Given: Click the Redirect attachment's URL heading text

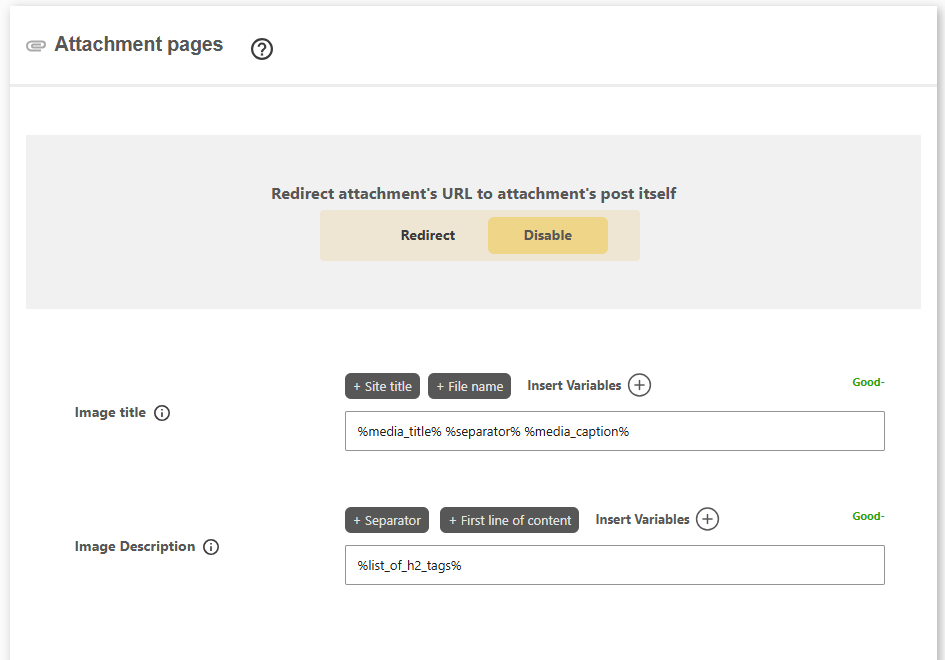Looking at the screenshot, I should pyautogui.click(x=473, y=193).
